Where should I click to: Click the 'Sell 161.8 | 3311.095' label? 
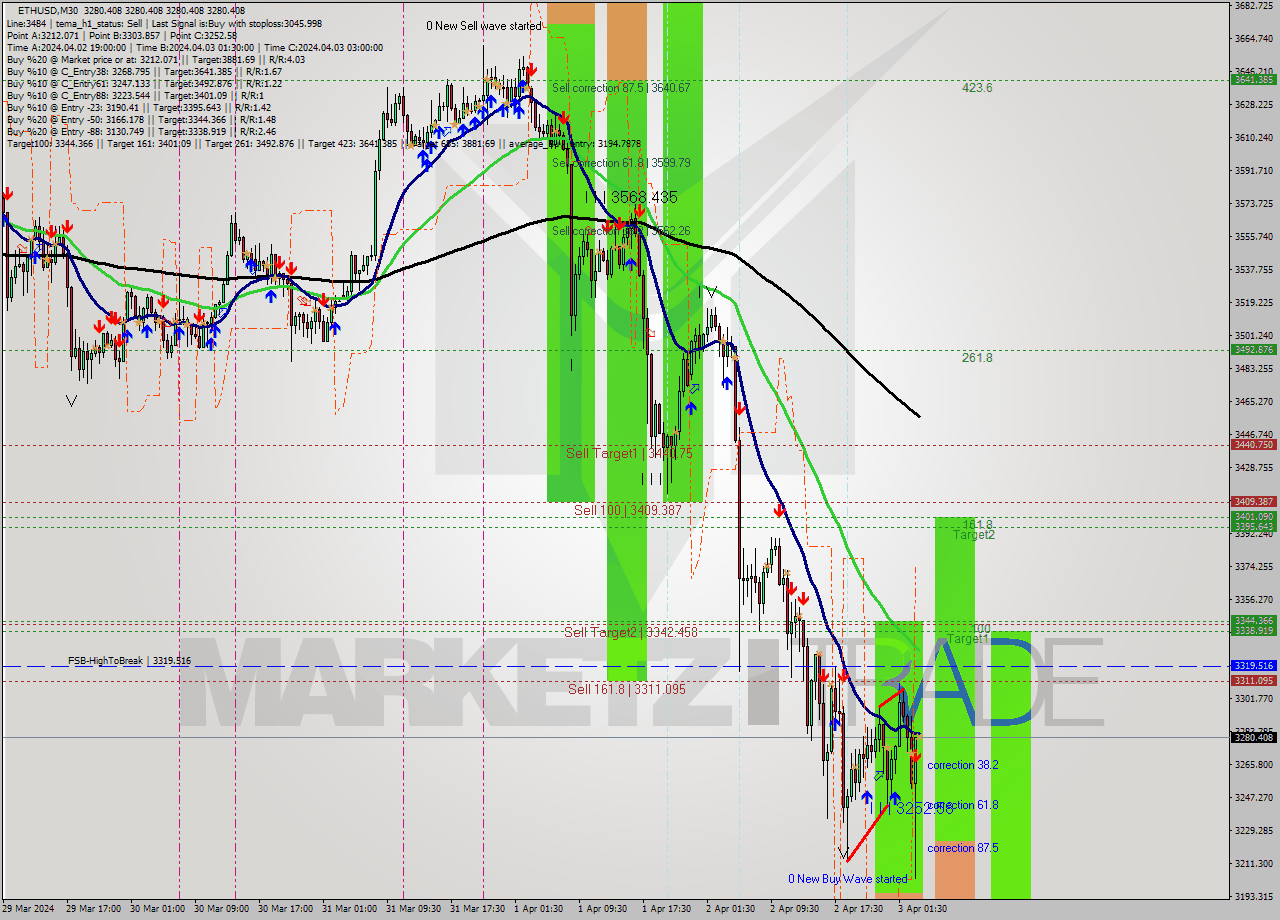pyautogui.click(x=627, y=689)
